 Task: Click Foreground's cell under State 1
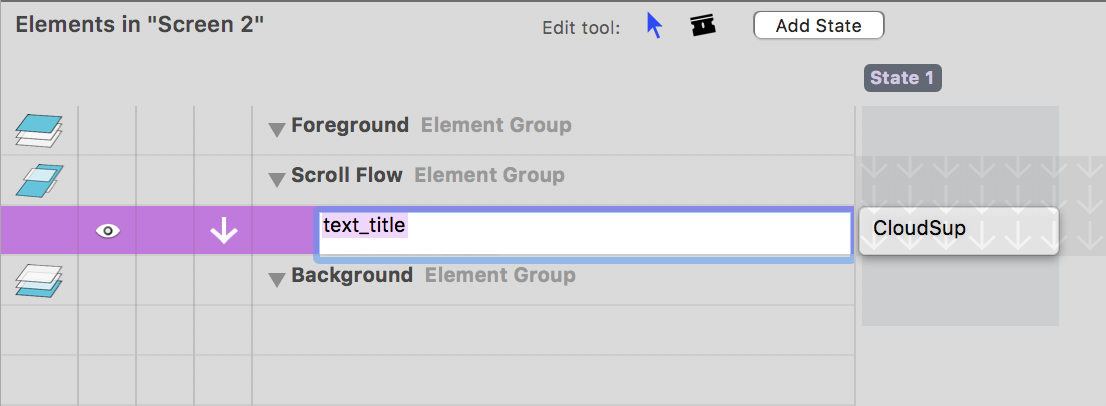(960, 130)
